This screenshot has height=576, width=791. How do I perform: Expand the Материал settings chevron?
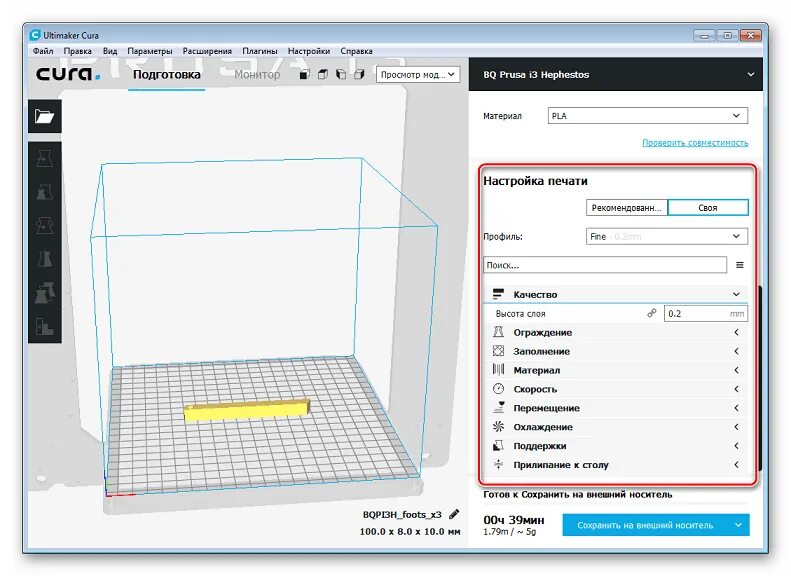[x=737, y=370]
